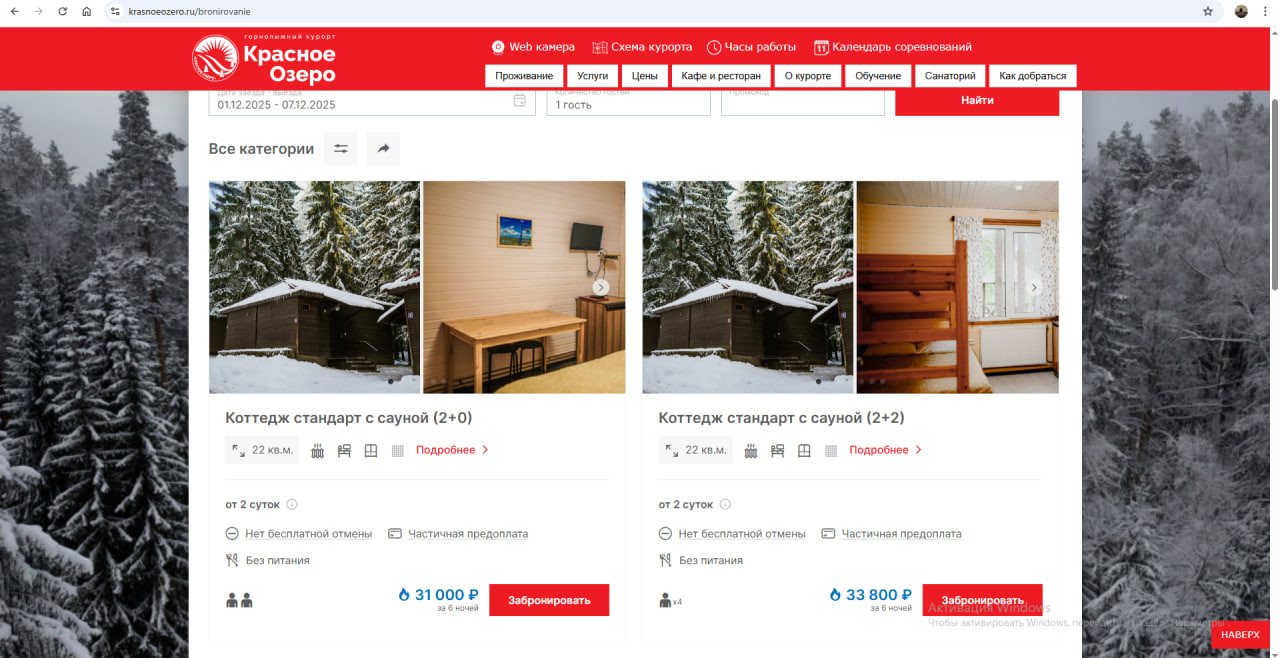
Task: Select the Кафе и ресторан menu item
Action: (721, 76)
